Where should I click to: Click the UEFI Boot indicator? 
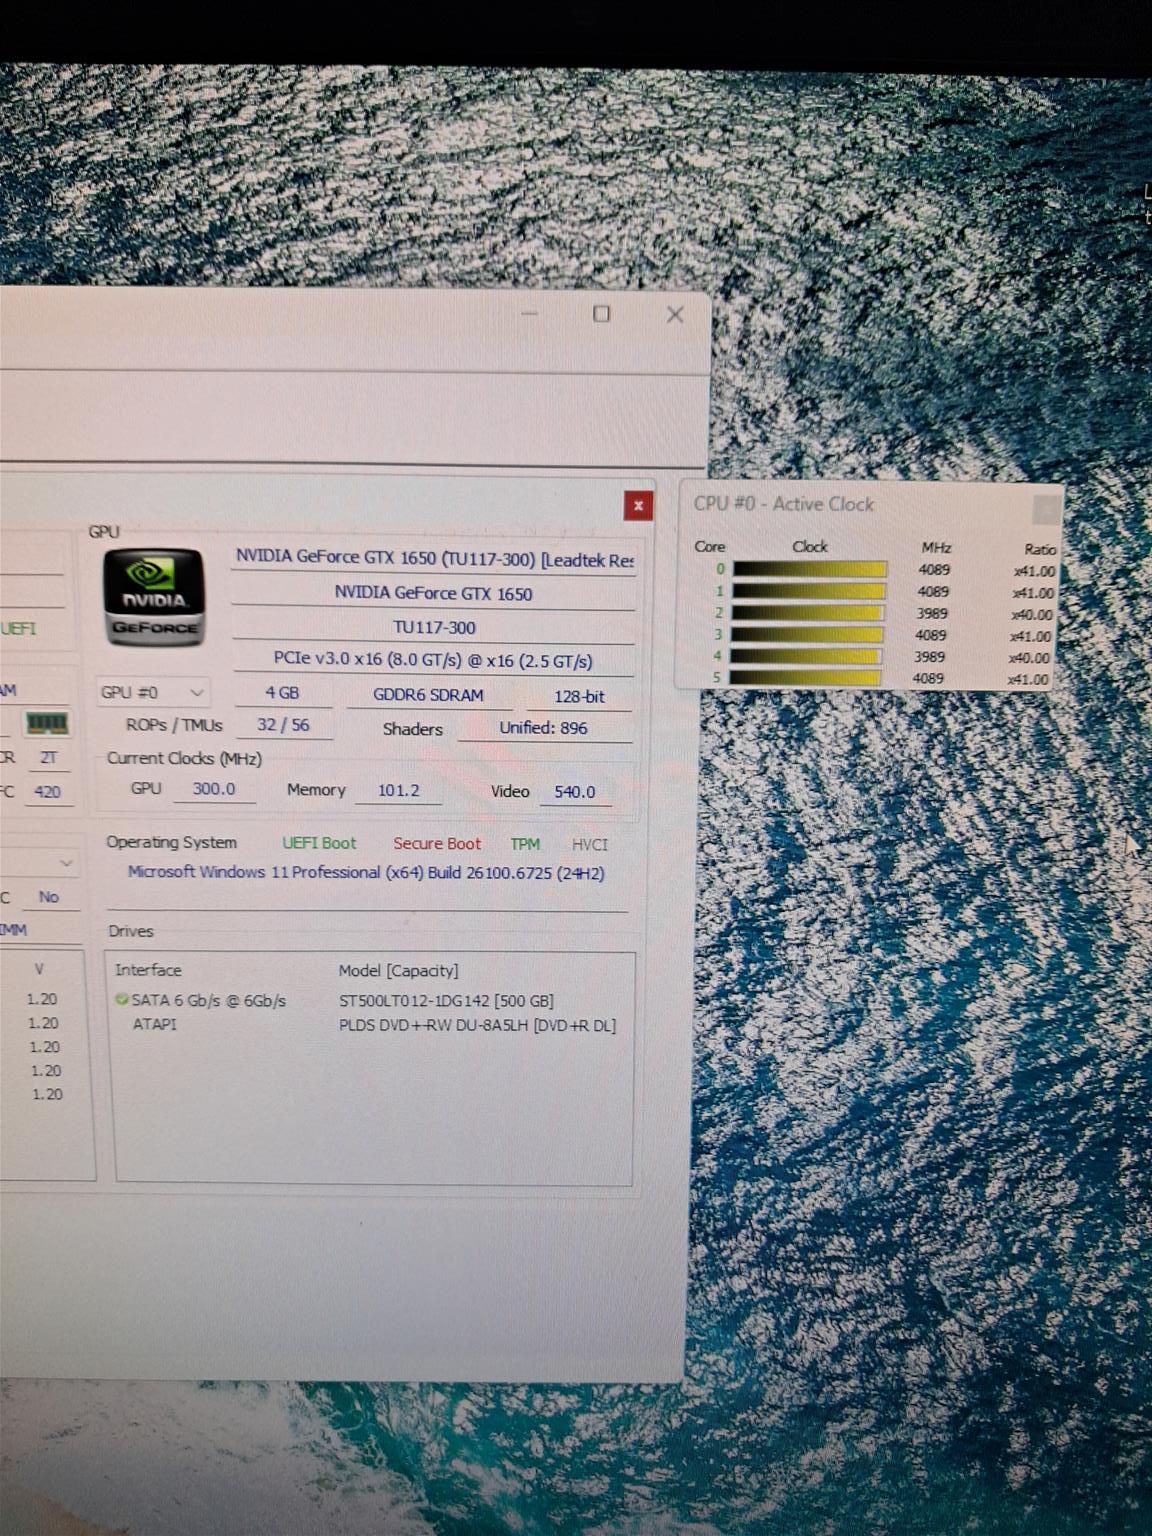coord(319,843)
